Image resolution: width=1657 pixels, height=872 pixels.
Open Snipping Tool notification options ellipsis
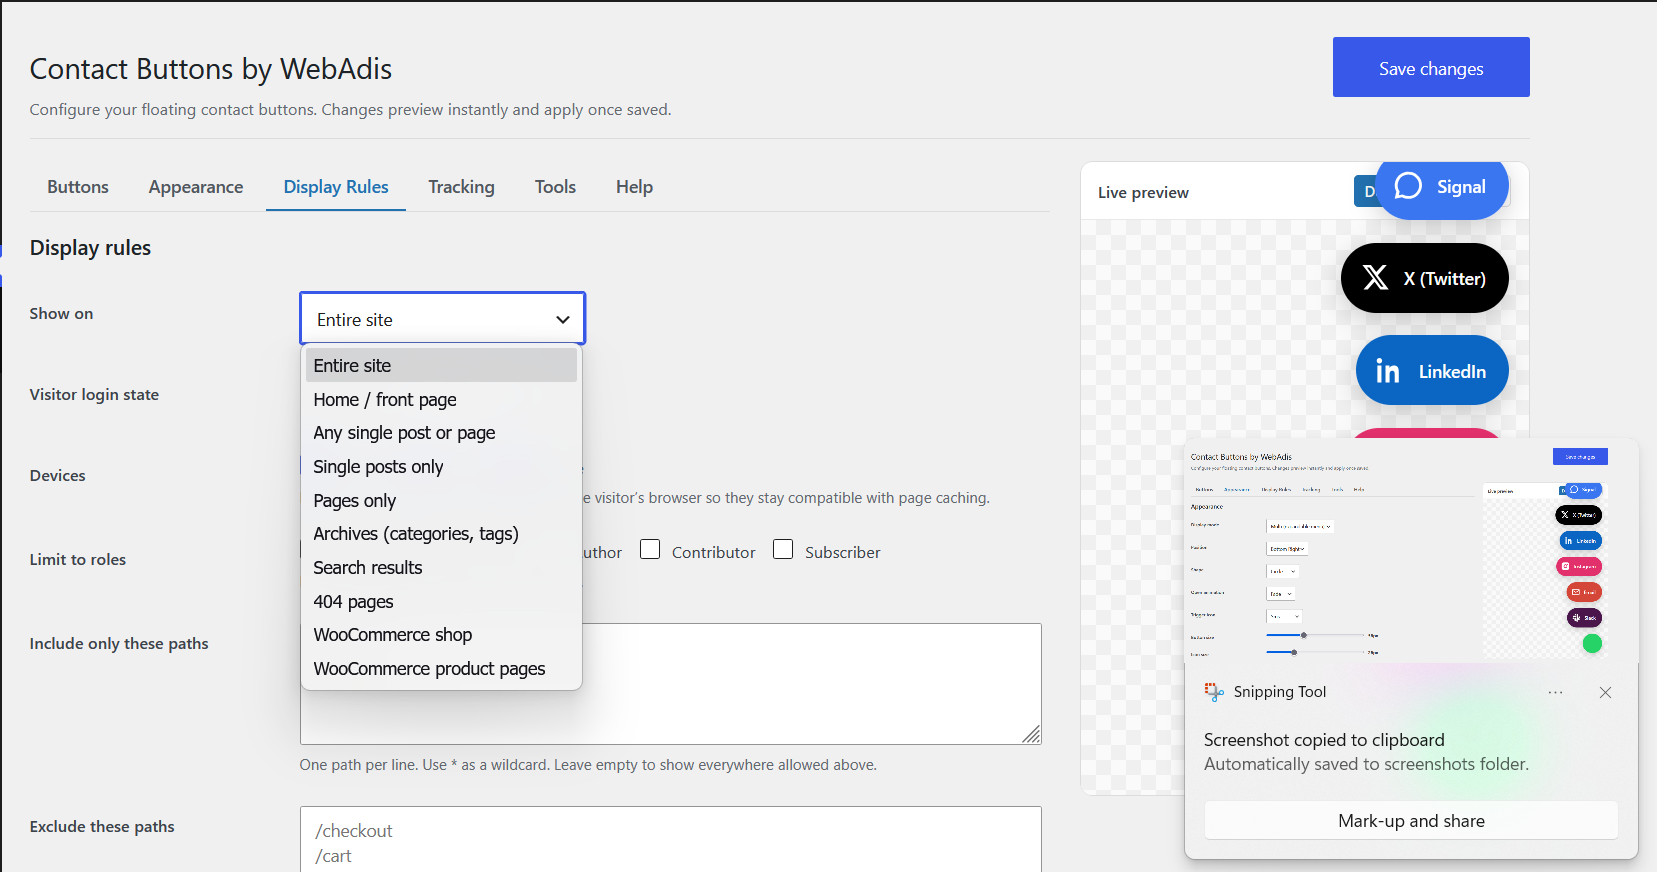pyautogui.click(x=1555, y=692)
